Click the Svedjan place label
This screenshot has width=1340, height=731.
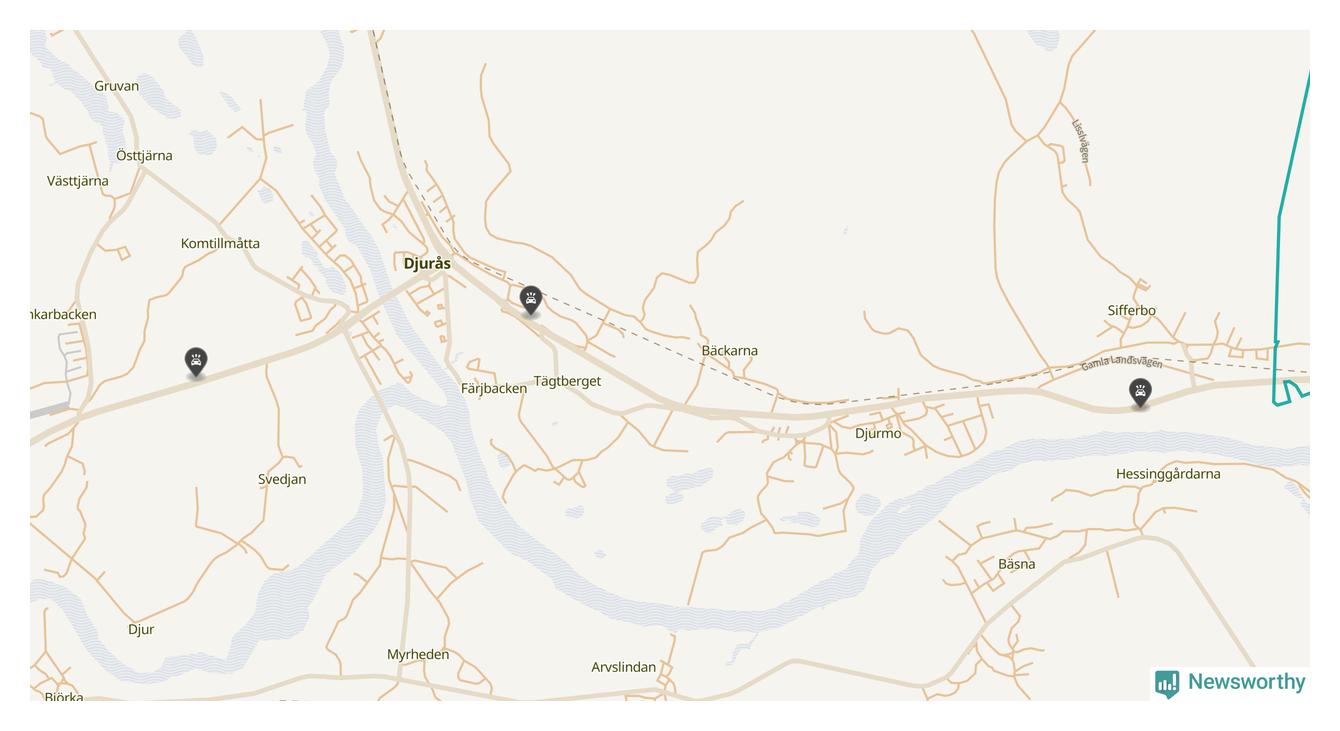pos(282,480)
